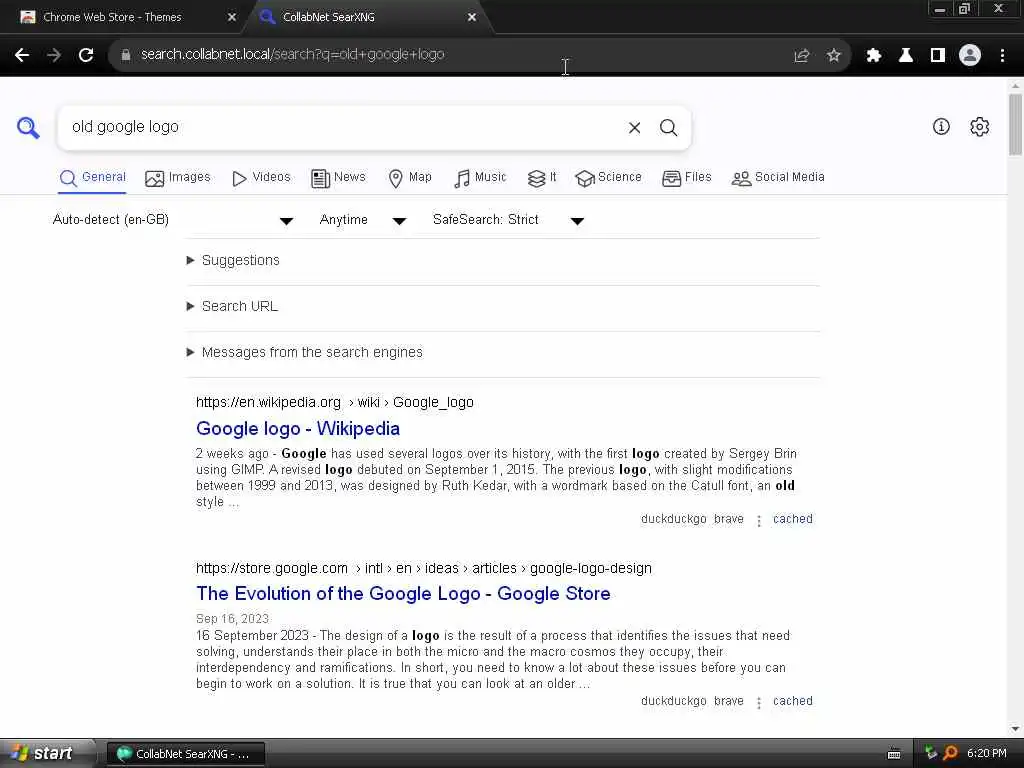1024x768 pixels.
Task: Go back with browser back arrow
Action: click(22, 55)
